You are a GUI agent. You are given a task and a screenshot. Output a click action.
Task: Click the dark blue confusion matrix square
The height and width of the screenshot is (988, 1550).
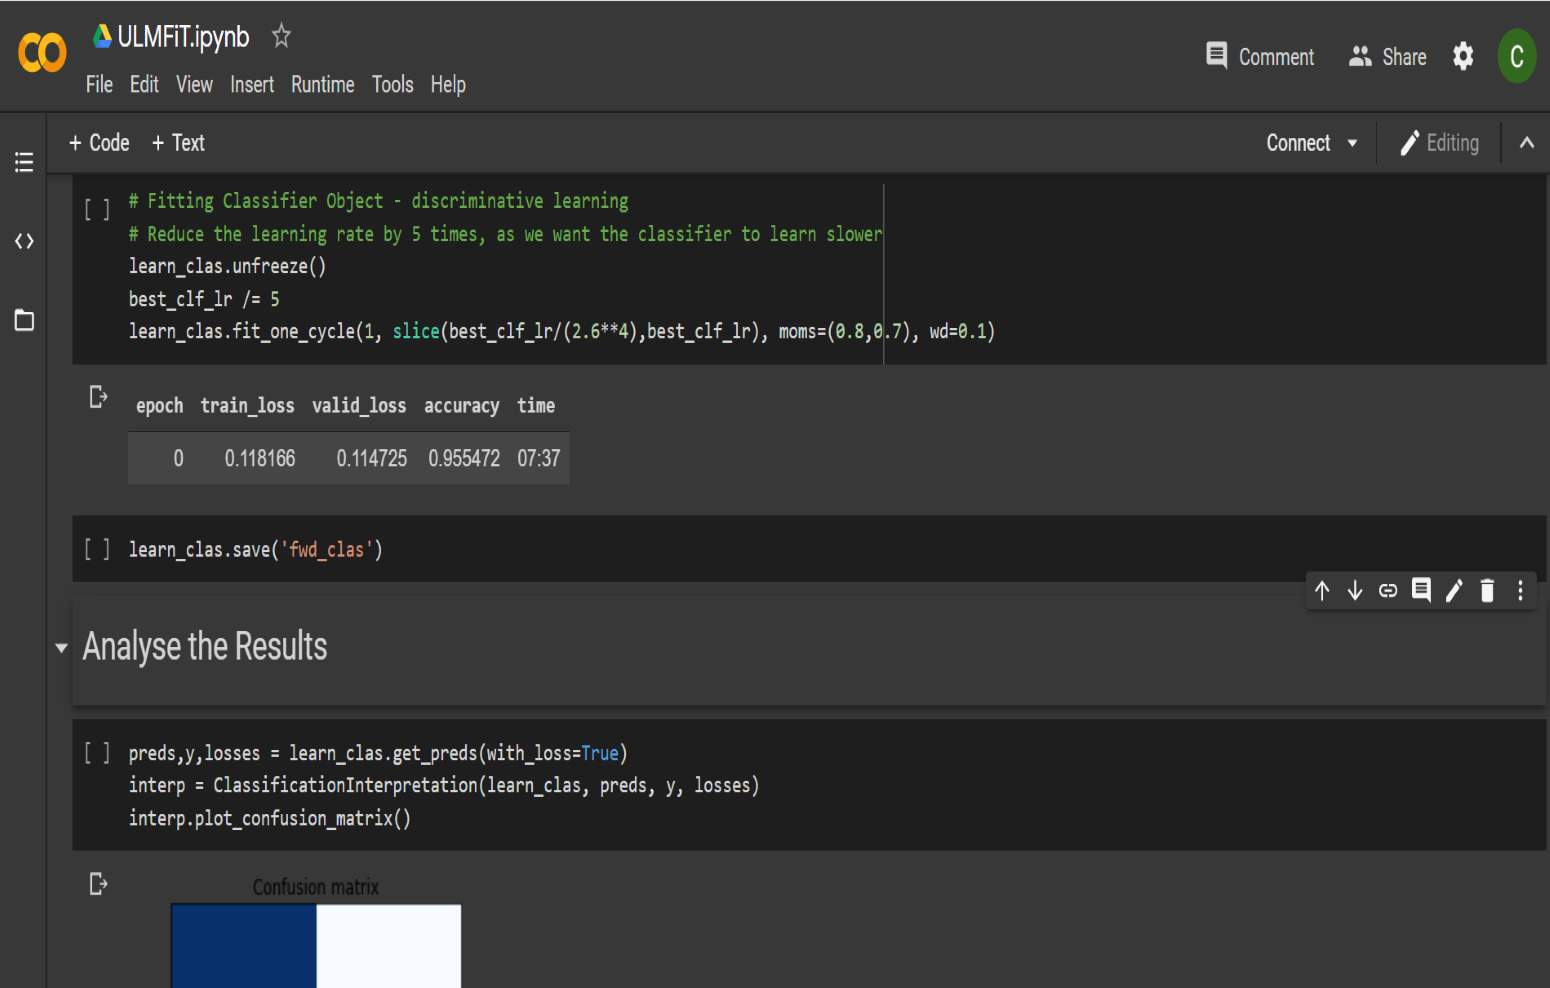tap(244, 946)
